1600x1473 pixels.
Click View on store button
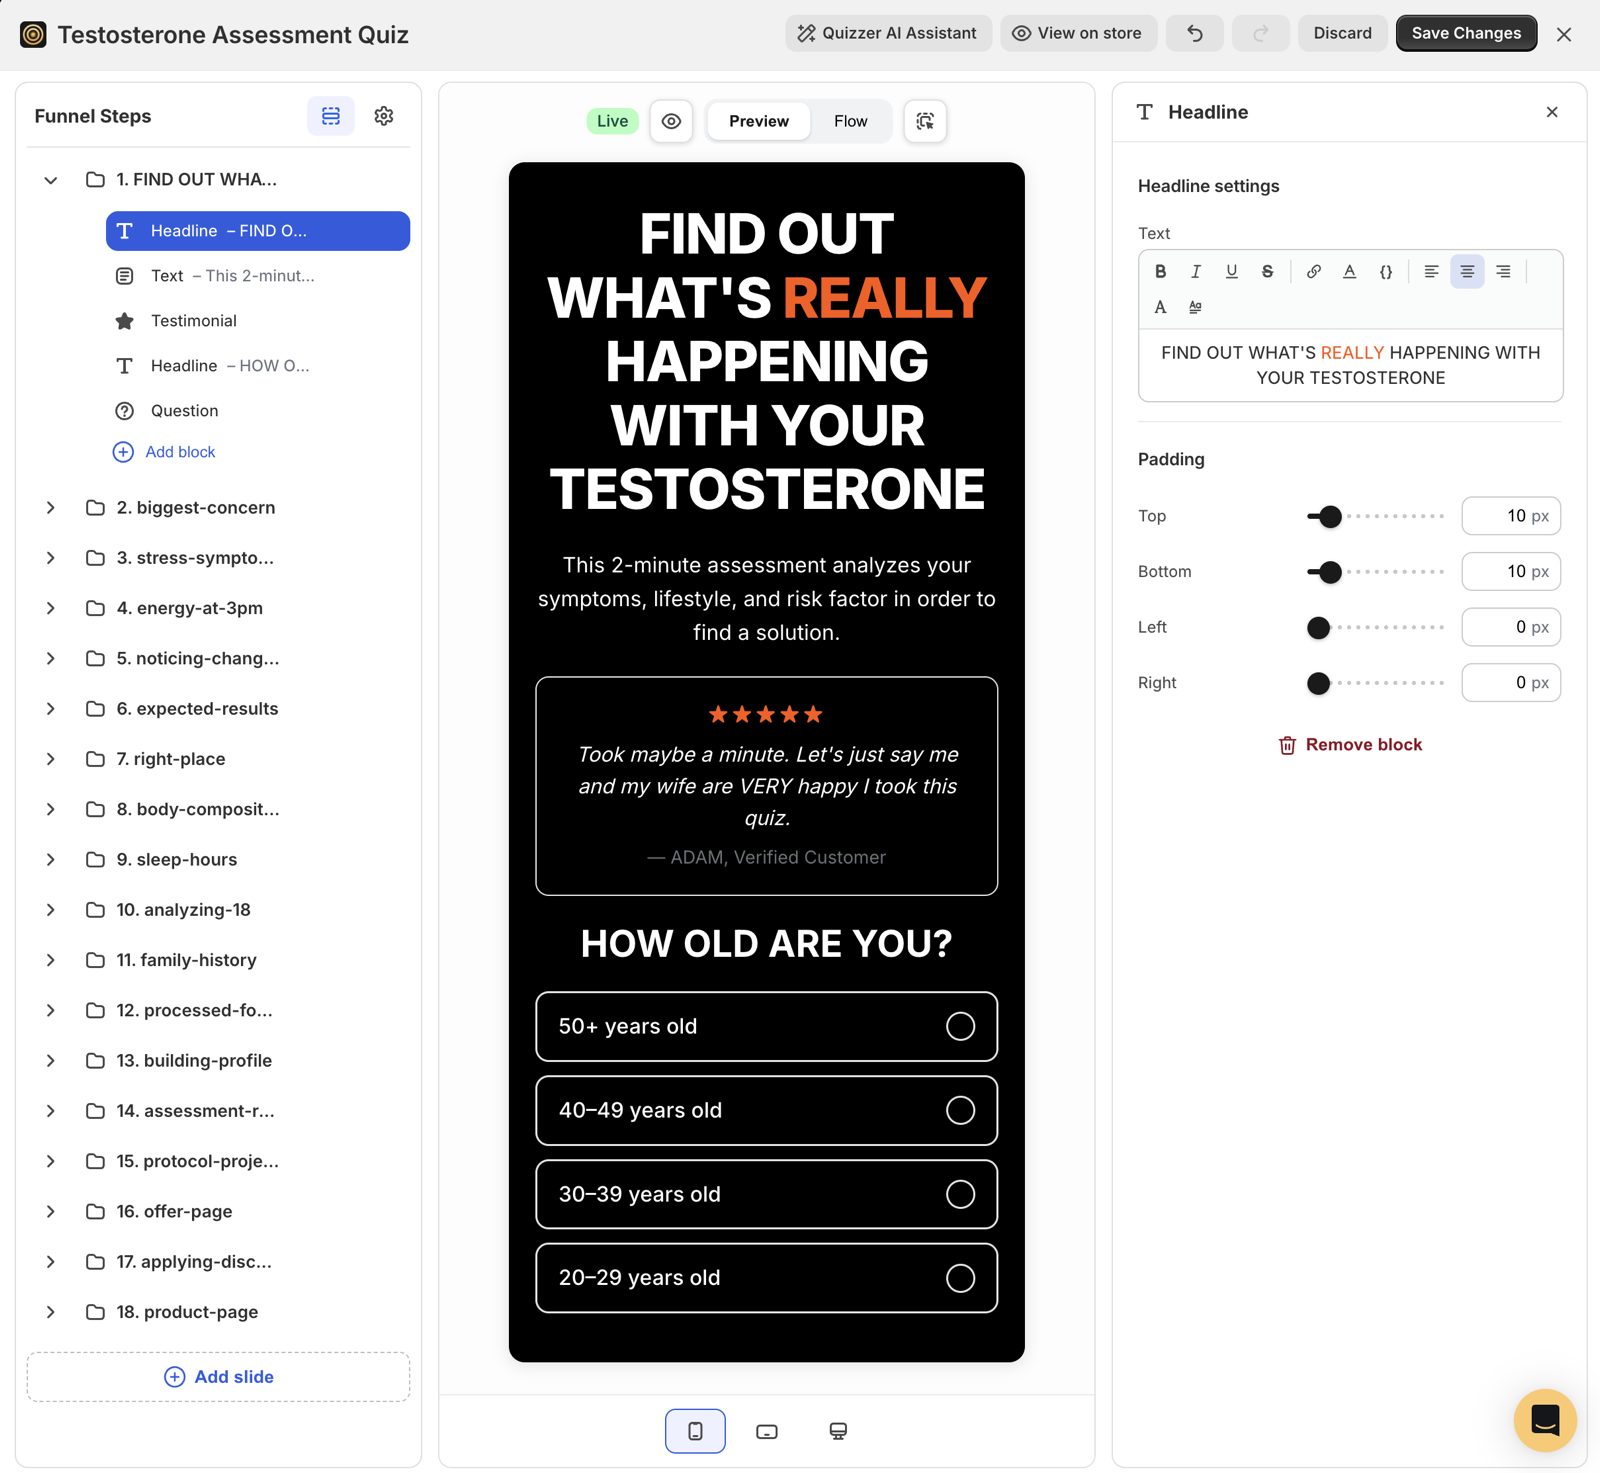tap(1078, 33)
